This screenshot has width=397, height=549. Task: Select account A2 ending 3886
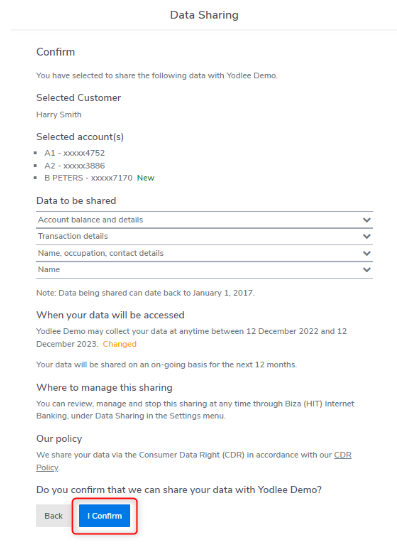tap(75, 166)
